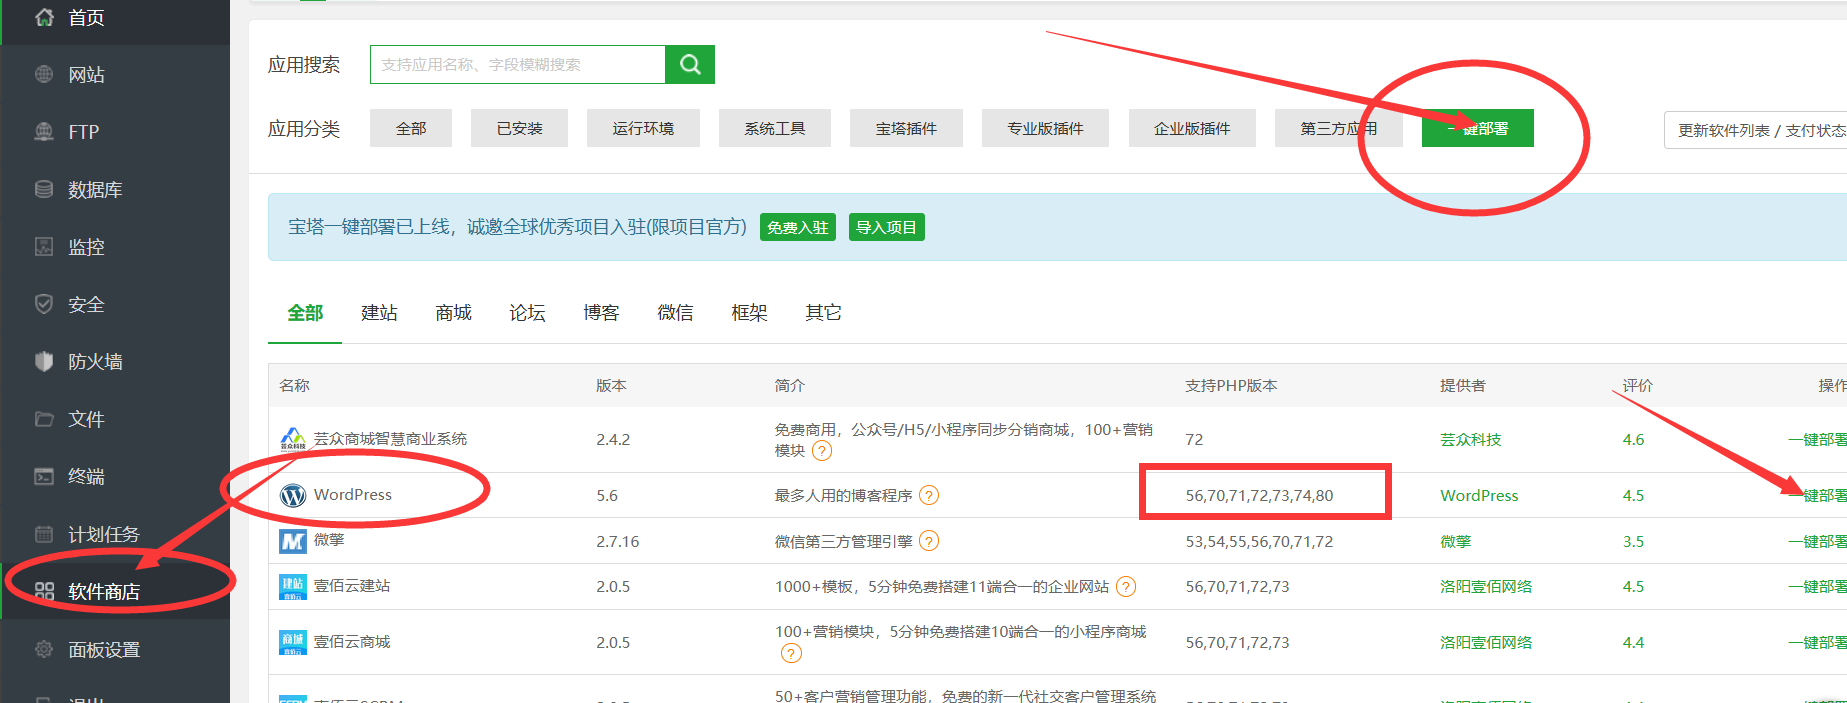This screenshot has height=703, width=1847.
Task: Click the 微擎 app logo icon
Action: 293,541
